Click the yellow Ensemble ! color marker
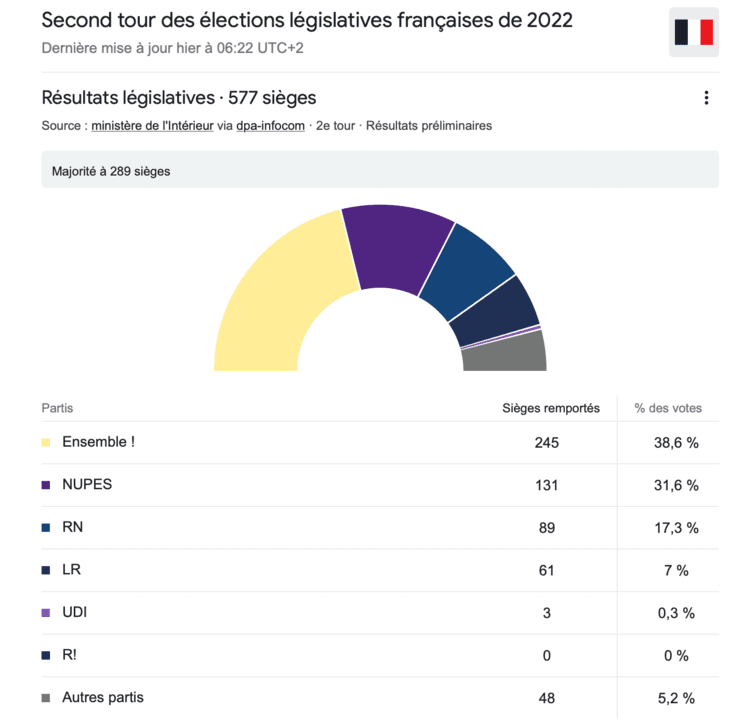745x724 pixels. coord(46,442)
